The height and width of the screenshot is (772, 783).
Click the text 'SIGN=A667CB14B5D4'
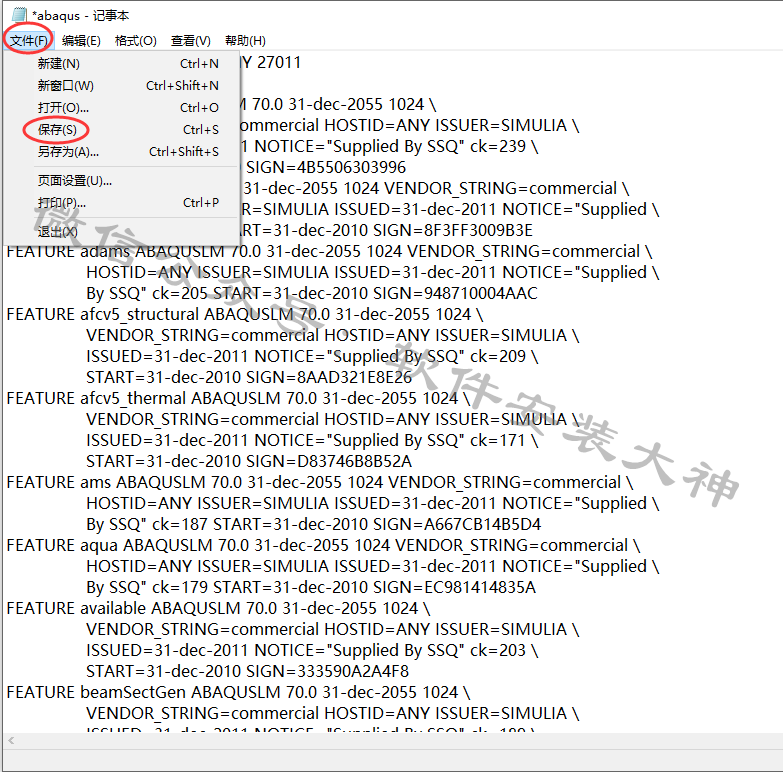pos(457,524)
